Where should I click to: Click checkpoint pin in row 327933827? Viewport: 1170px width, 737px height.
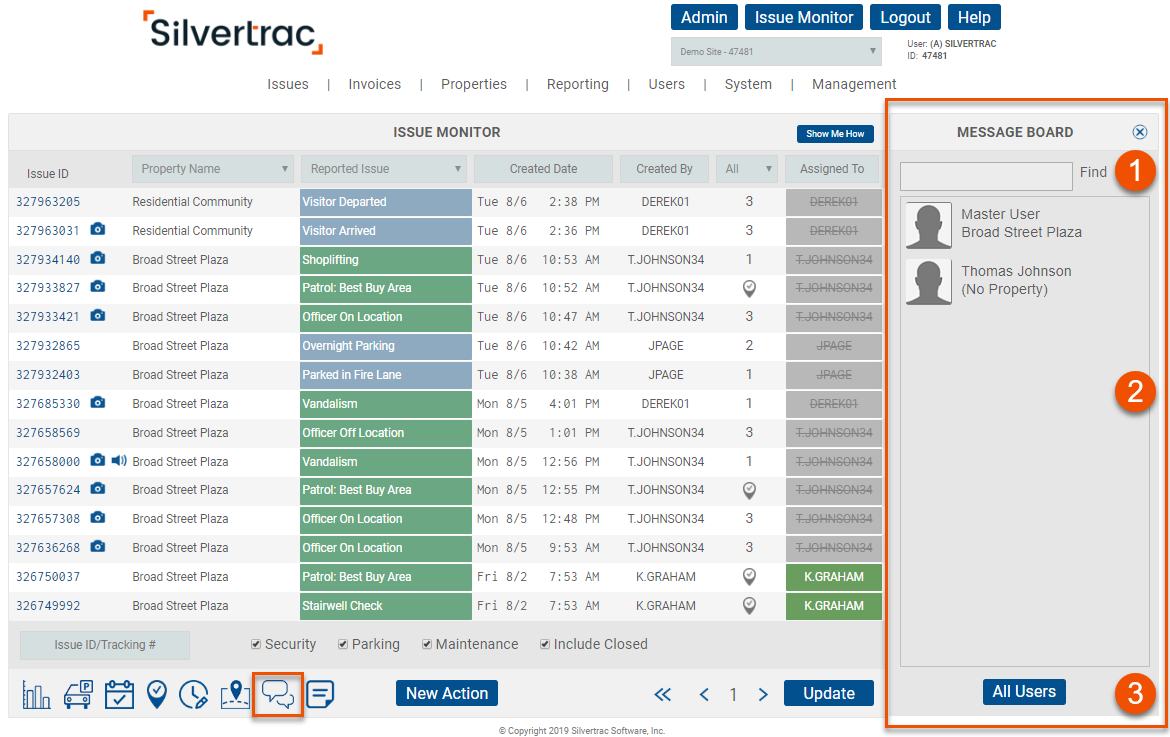(x=749, y=288)
